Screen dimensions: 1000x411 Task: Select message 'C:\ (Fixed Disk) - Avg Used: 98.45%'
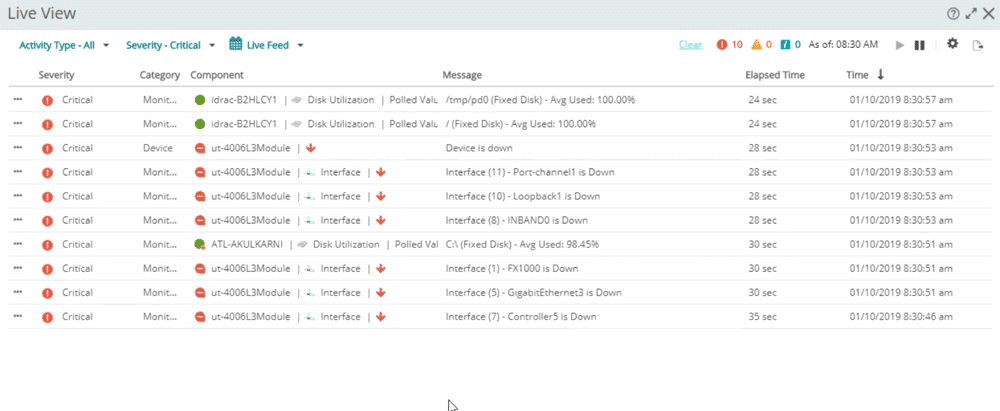coord(522,244)
